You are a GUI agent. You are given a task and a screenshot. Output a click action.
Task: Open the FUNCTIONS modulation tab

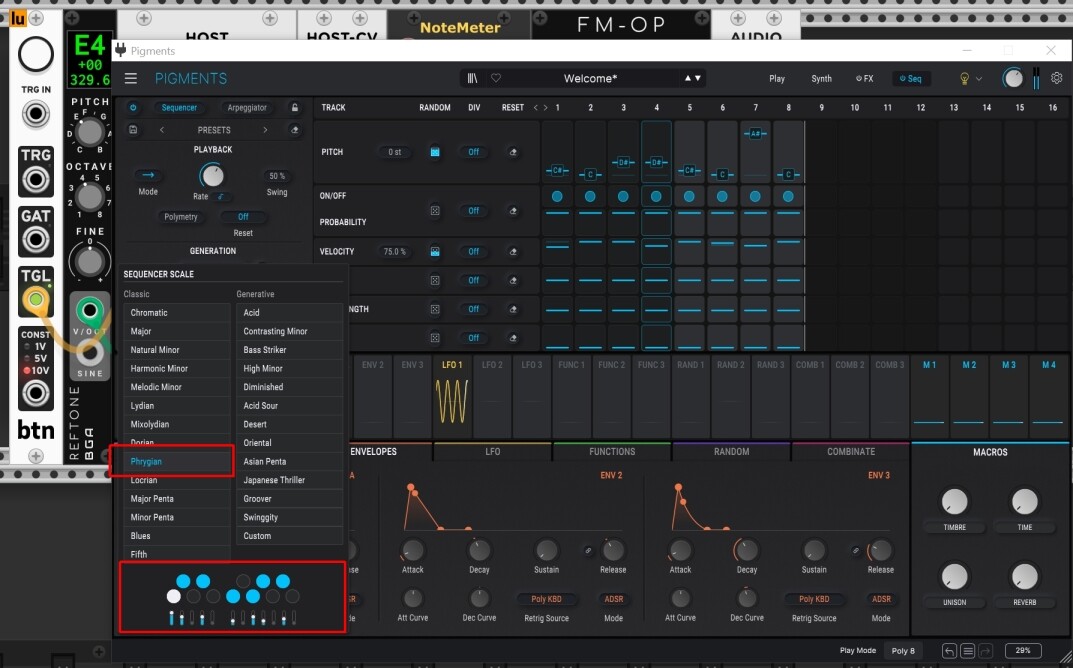(x=612, y=452)
